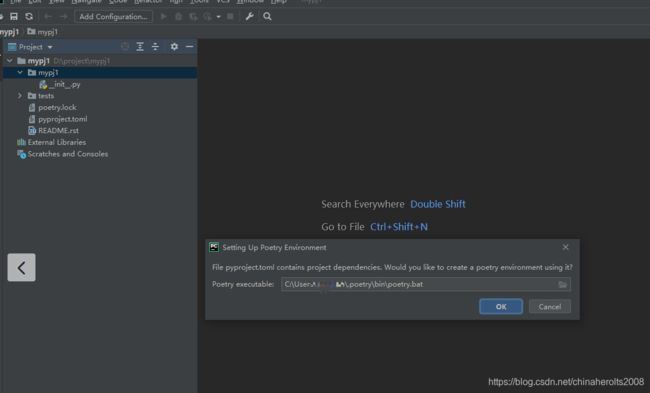Screen dimensions: 650x393
Task: Select the README.rst file
Action: [53, 131]
